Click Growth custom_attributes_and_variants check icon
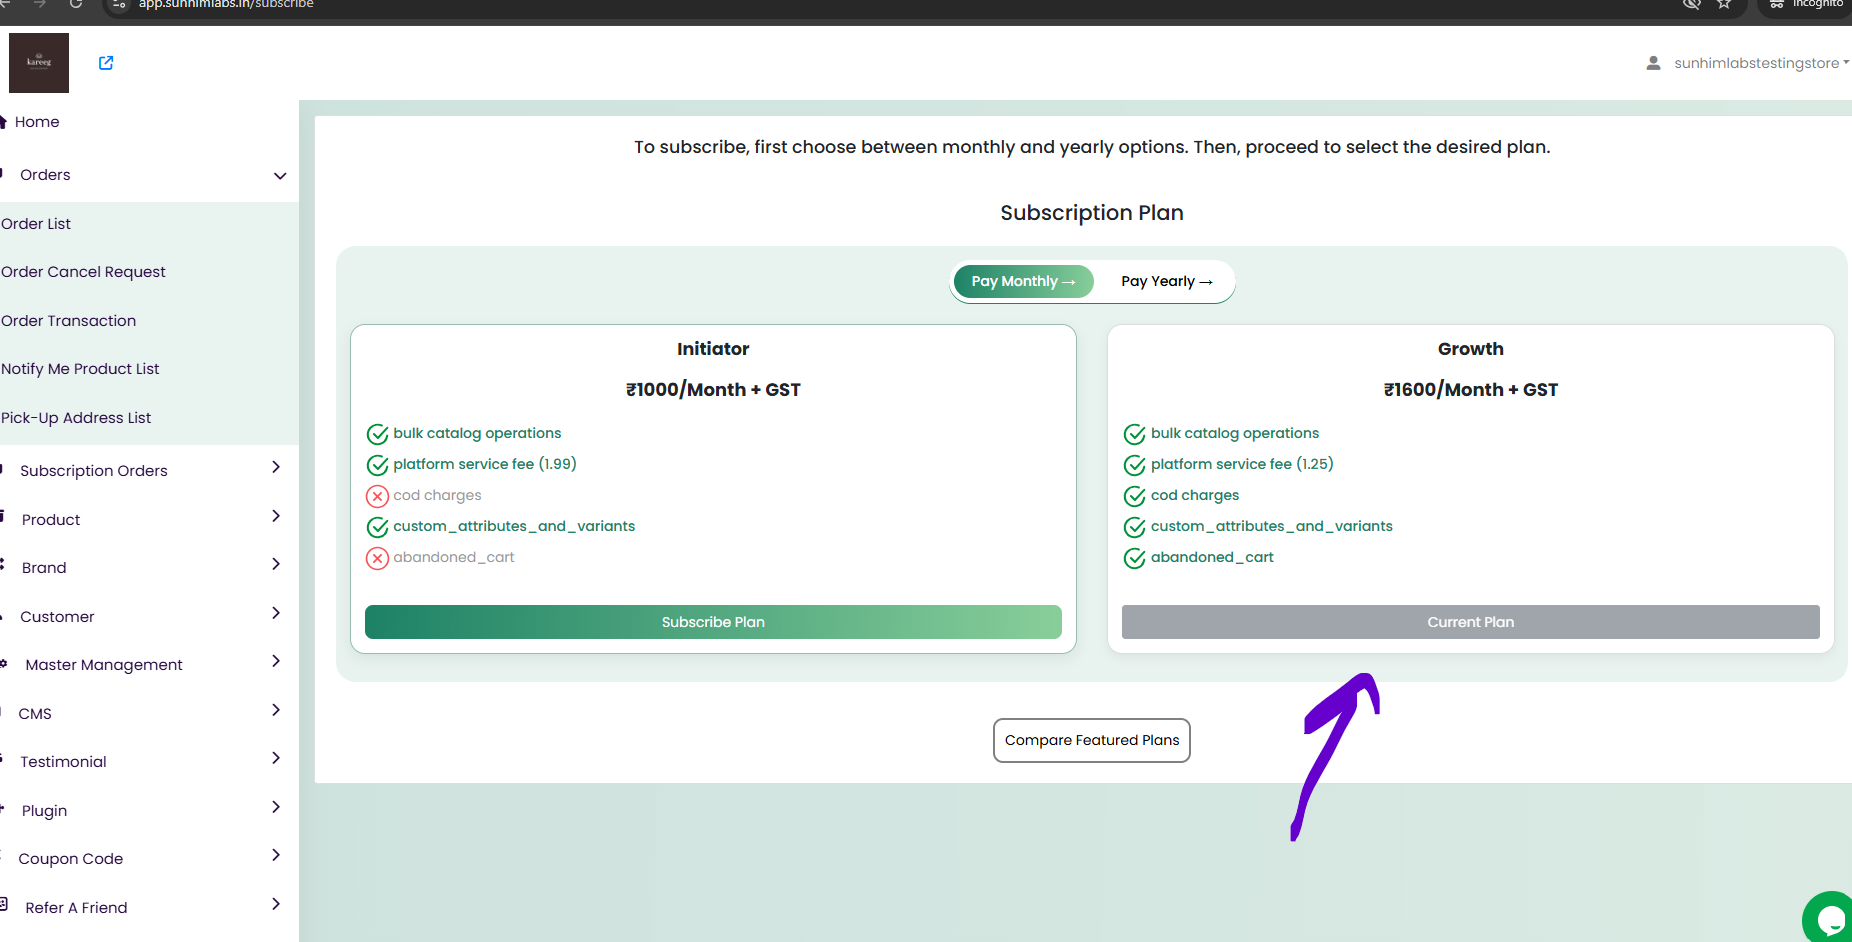The height and width of the screenshot is (942, 1852). 1134,527
